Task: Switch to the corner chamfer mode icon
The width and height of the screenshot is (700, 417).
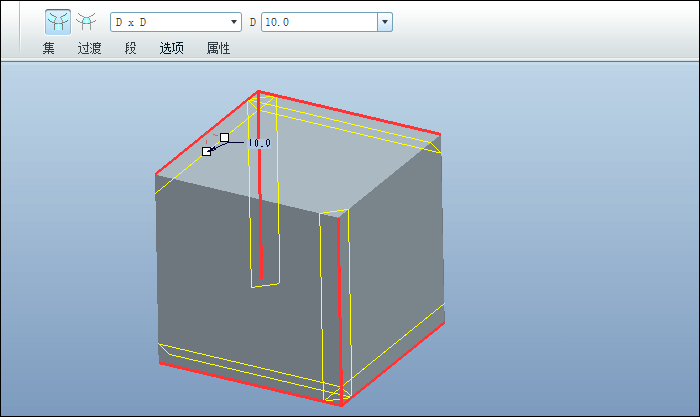Action: click(86, 21)
